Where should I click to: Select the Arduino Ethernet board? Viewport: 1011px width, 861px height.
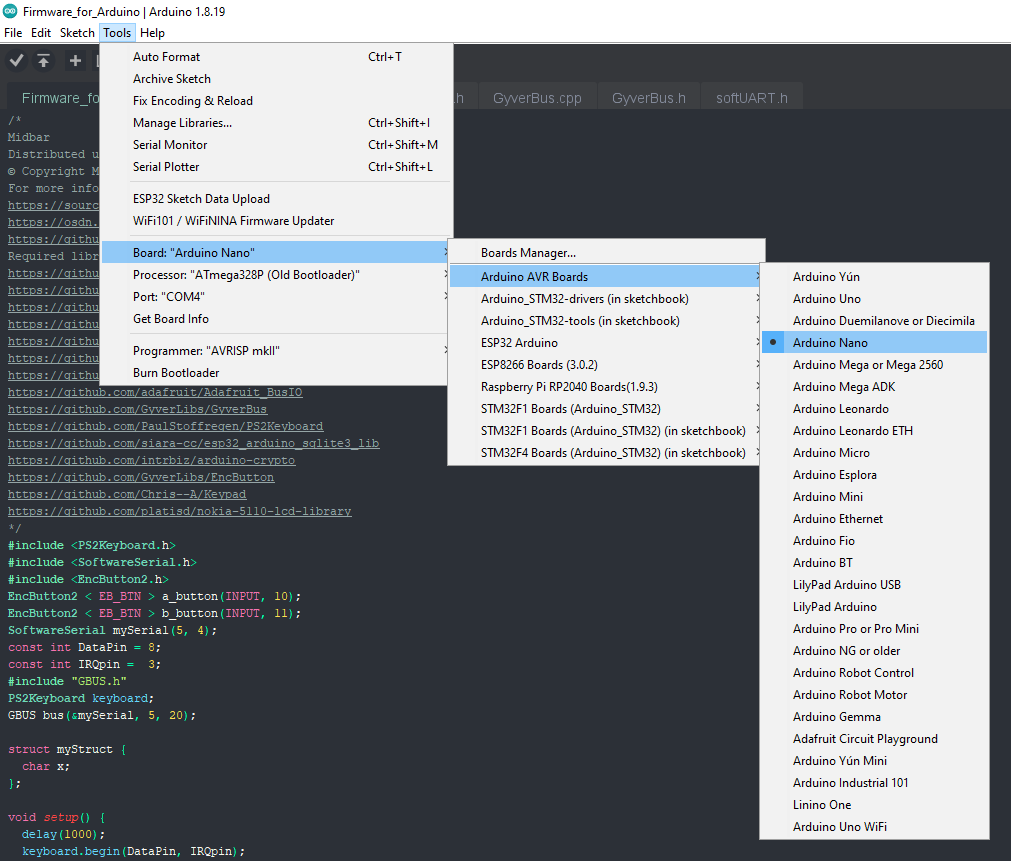tap(874, 519)
